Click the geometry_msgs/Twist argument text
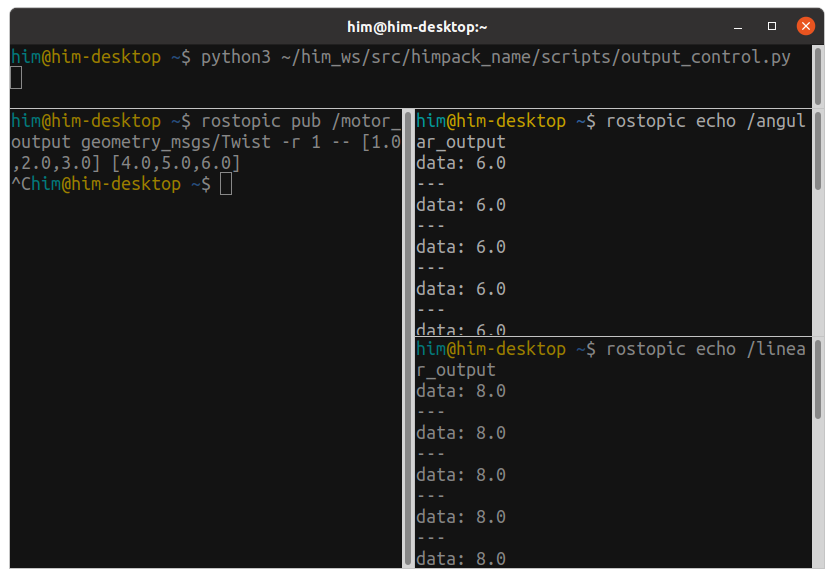Screen dimensions: 834x578 (176, 142)
